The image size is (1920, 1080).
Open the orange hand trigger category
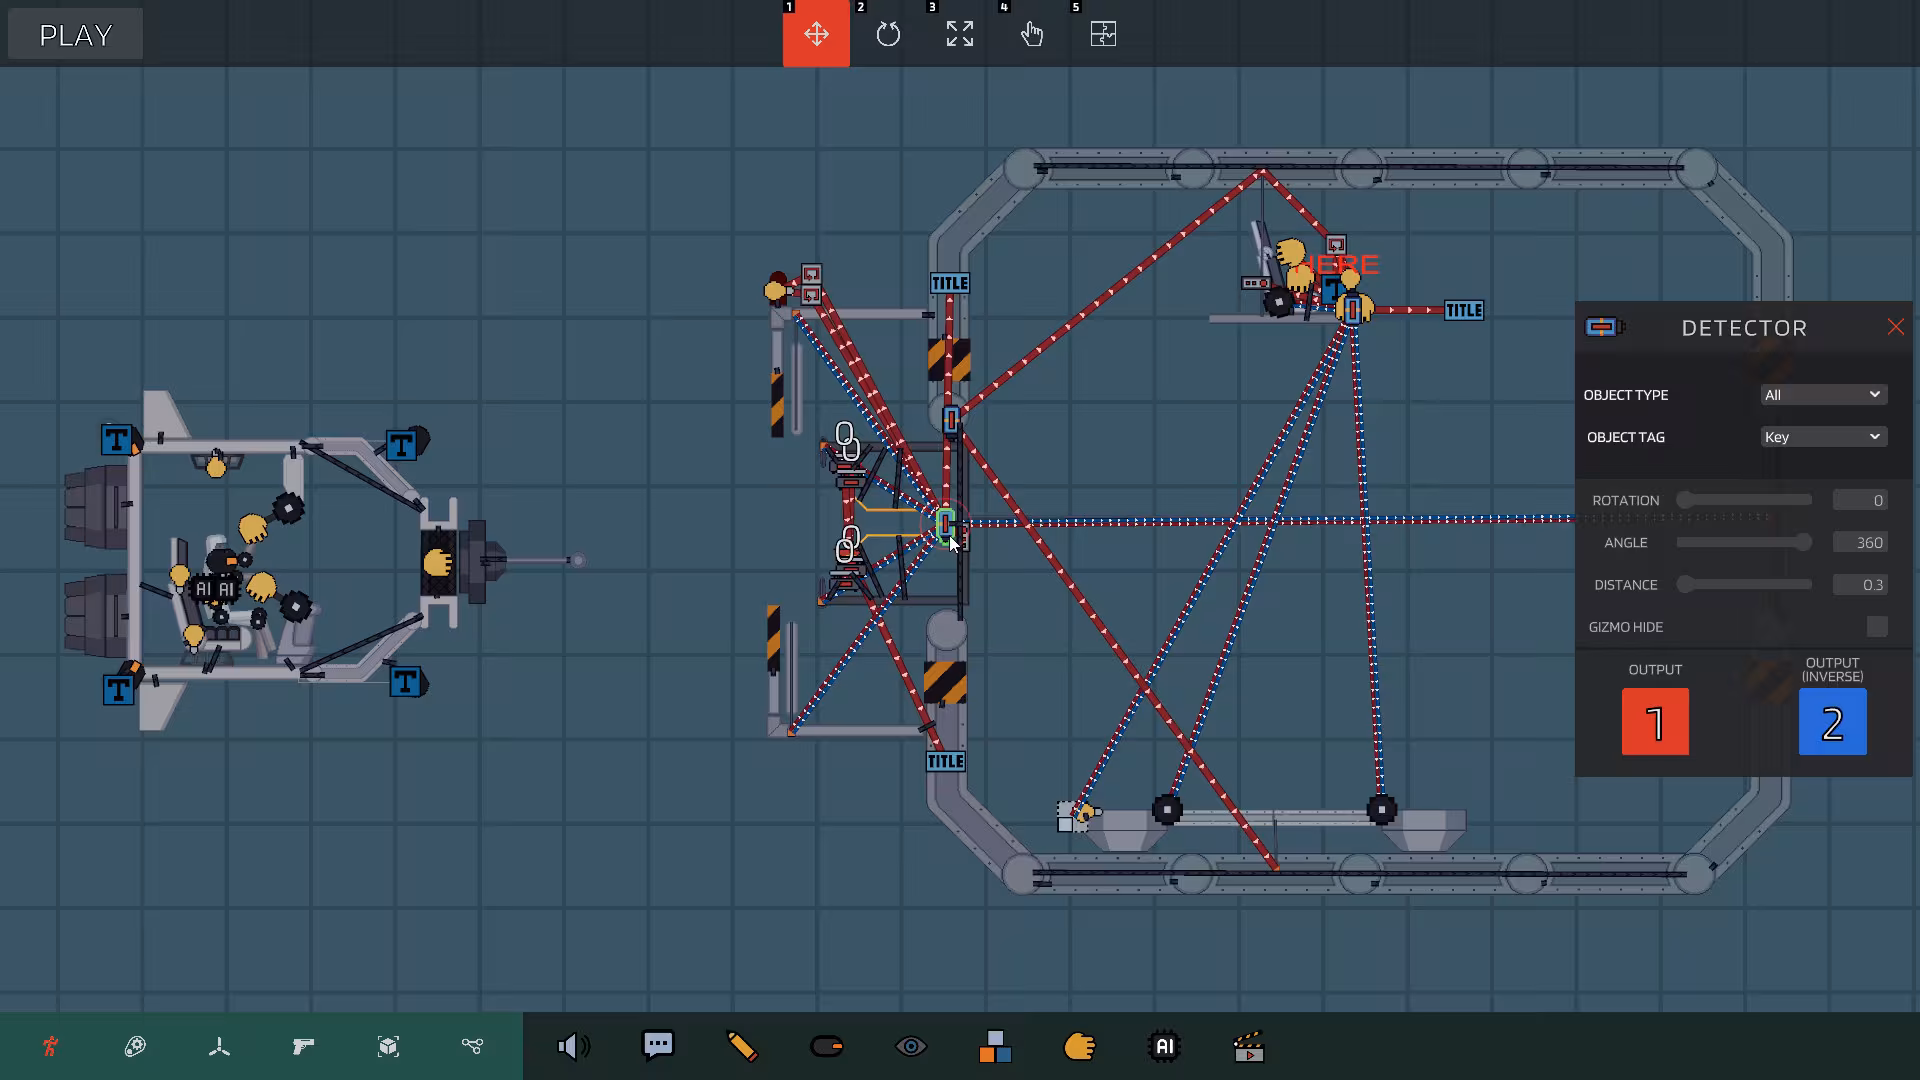[1080, 1046]
